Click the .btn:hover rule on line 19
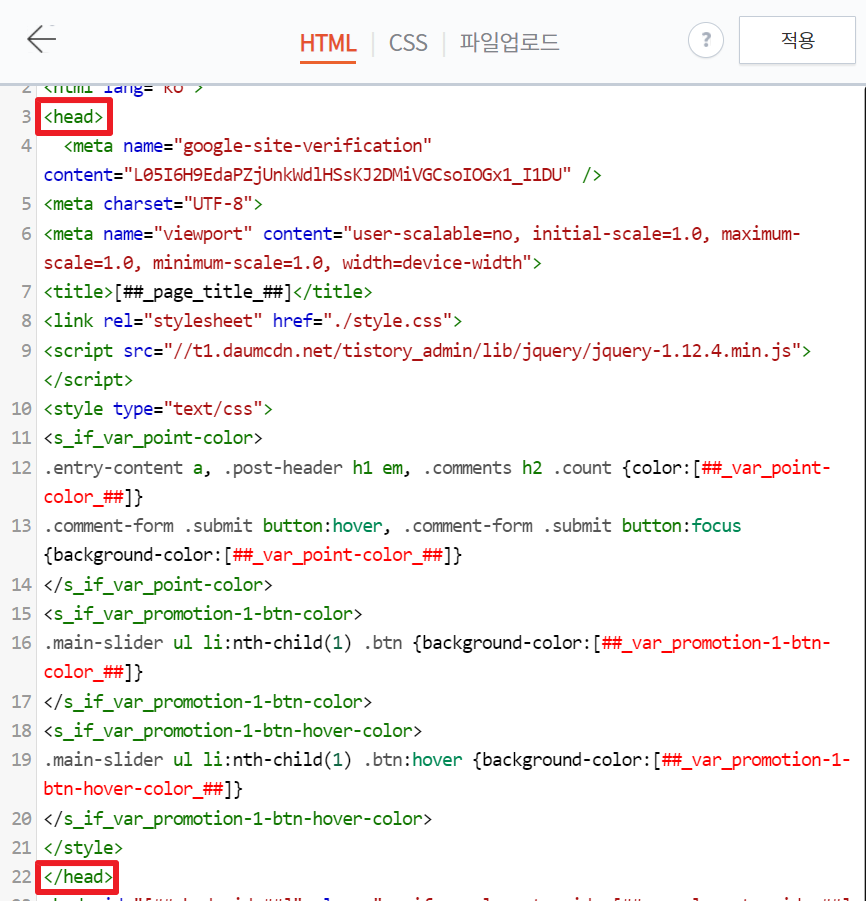 tap(447, 775)
